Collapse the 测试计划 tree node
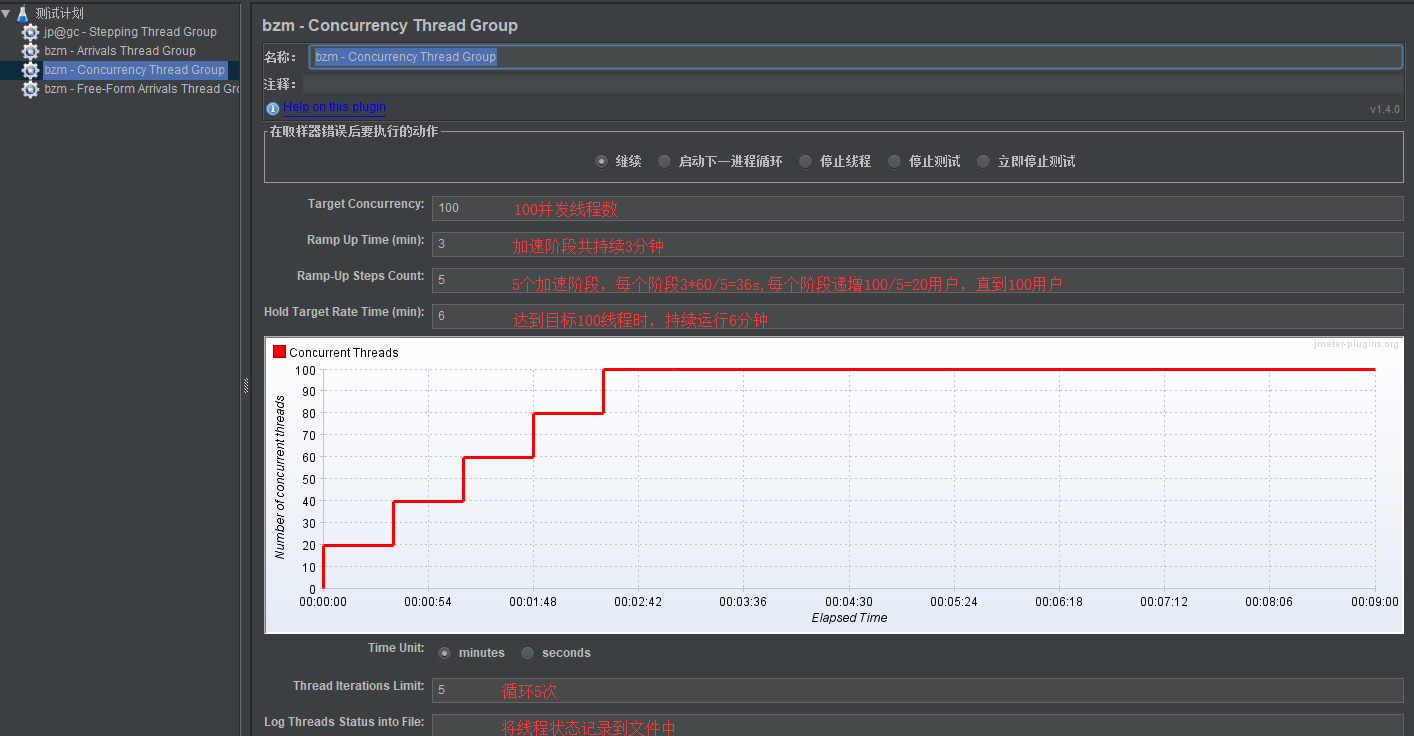Image resolution: width=1414 pixels, height=736 pixels. [6, 13]
